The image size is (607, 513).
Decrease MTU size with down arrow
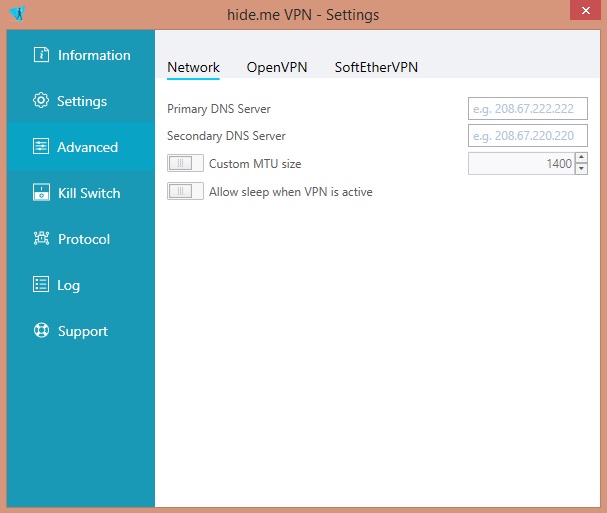click(x=581, y=169)
